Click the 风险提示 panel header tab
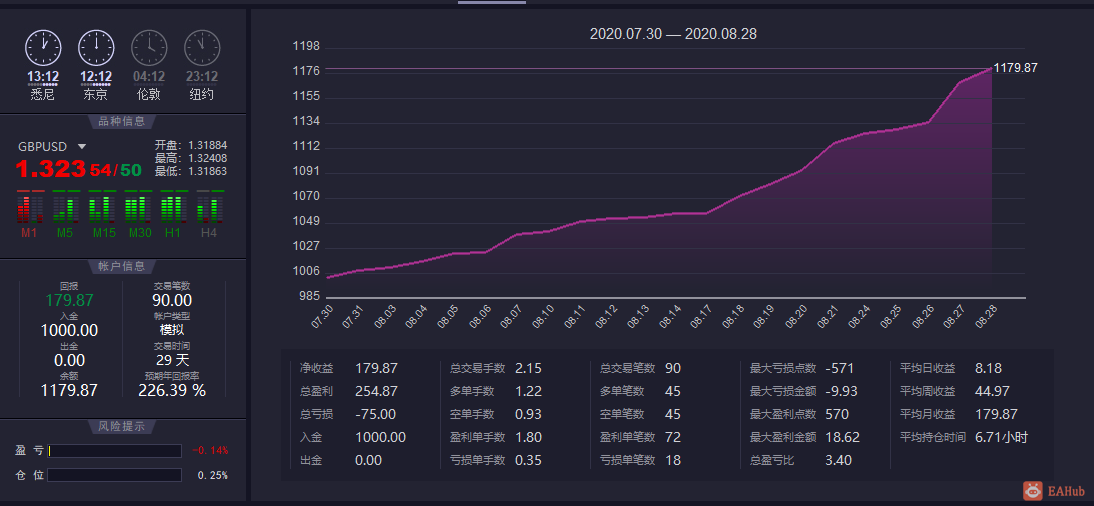The width and height of the screenshot is (1094, 506). tap(122, 426)
